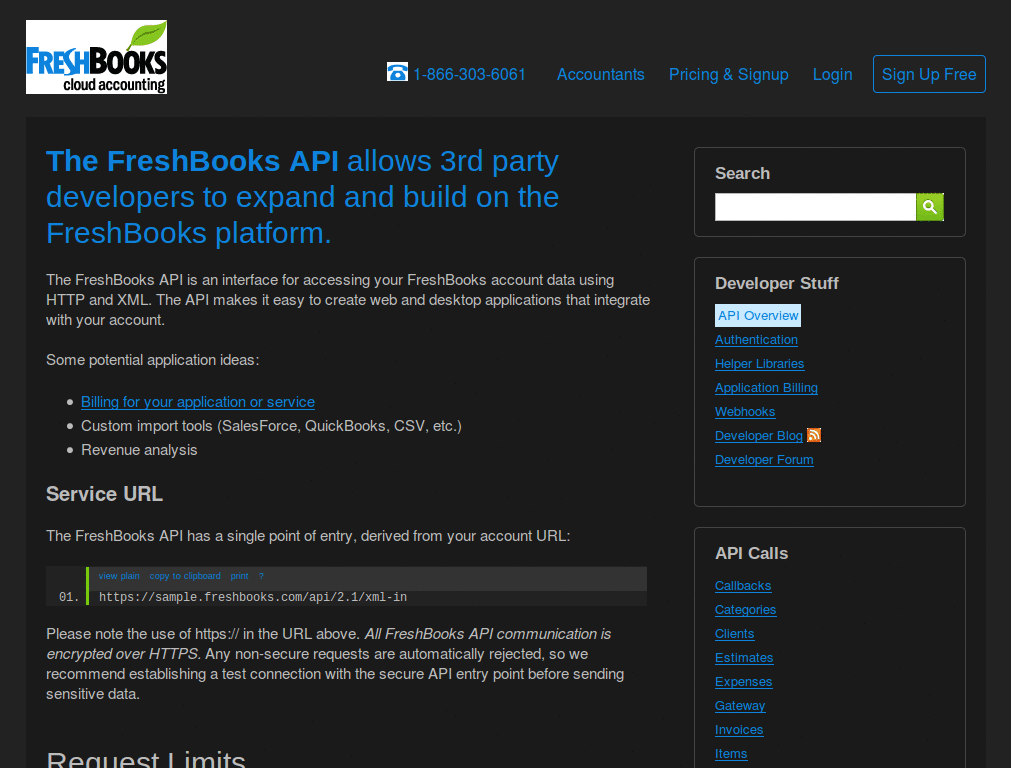The image size is (1024, 768).
Task: Focus the Search input field
Action: coord(815,207)
